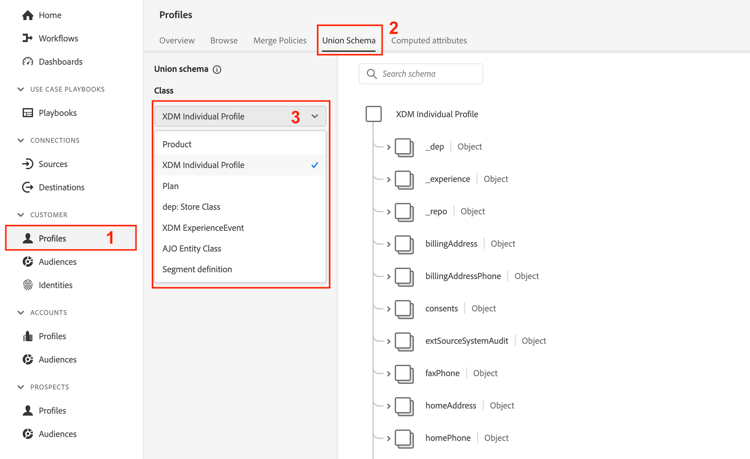Open Sources under Connections

pyautogui.click(x=53, y=164)
